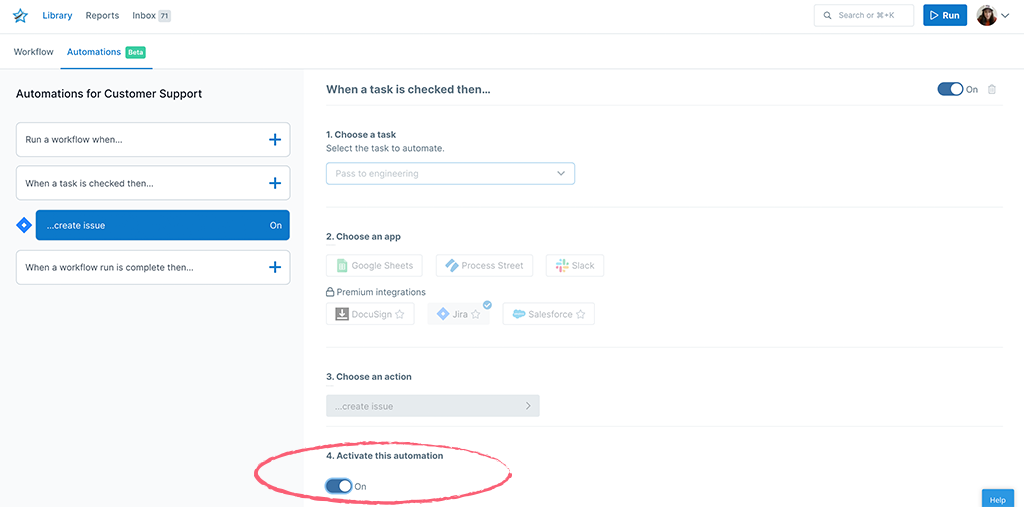Click the Jira diamond icon beside create issue
This screenshot has width=1024, height=507.
(x=24, y=225)
